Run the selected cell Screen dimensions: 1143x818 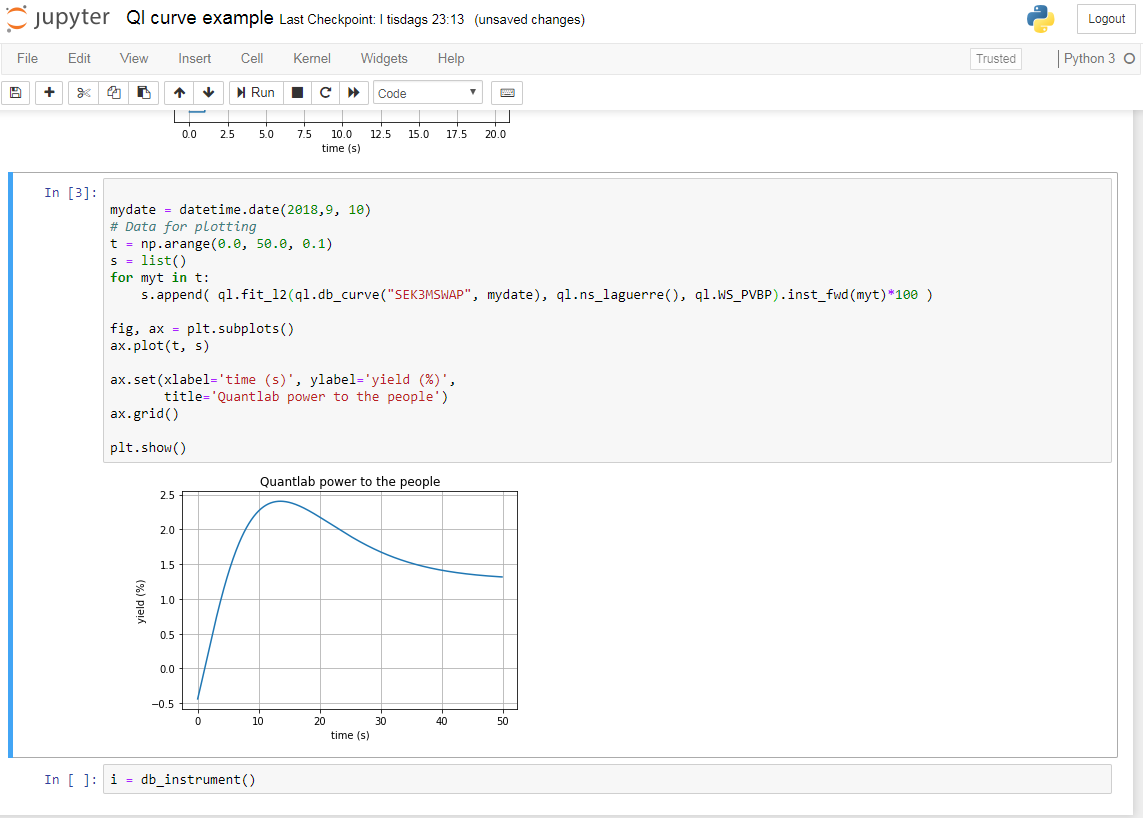(x=255, y=93)
